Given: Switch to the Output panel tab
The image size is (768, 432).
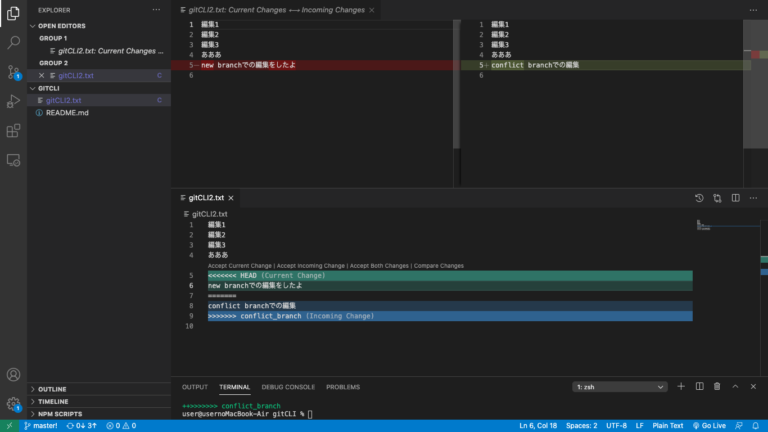Looking at the screenshot, I should pyautogui.click(x=195, y=387).
